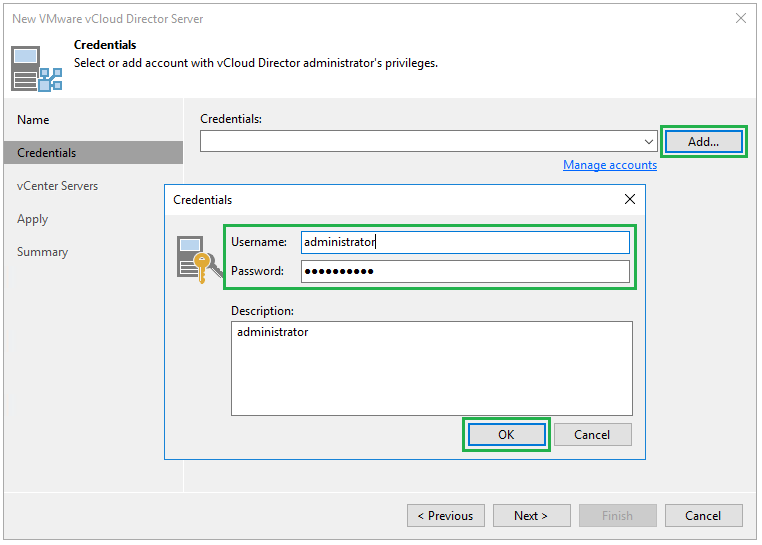Image resolution: width=762 pixels, height=545 pixels.
Task: Open the Manage accounts link
Action: click(x=609, y=165)
